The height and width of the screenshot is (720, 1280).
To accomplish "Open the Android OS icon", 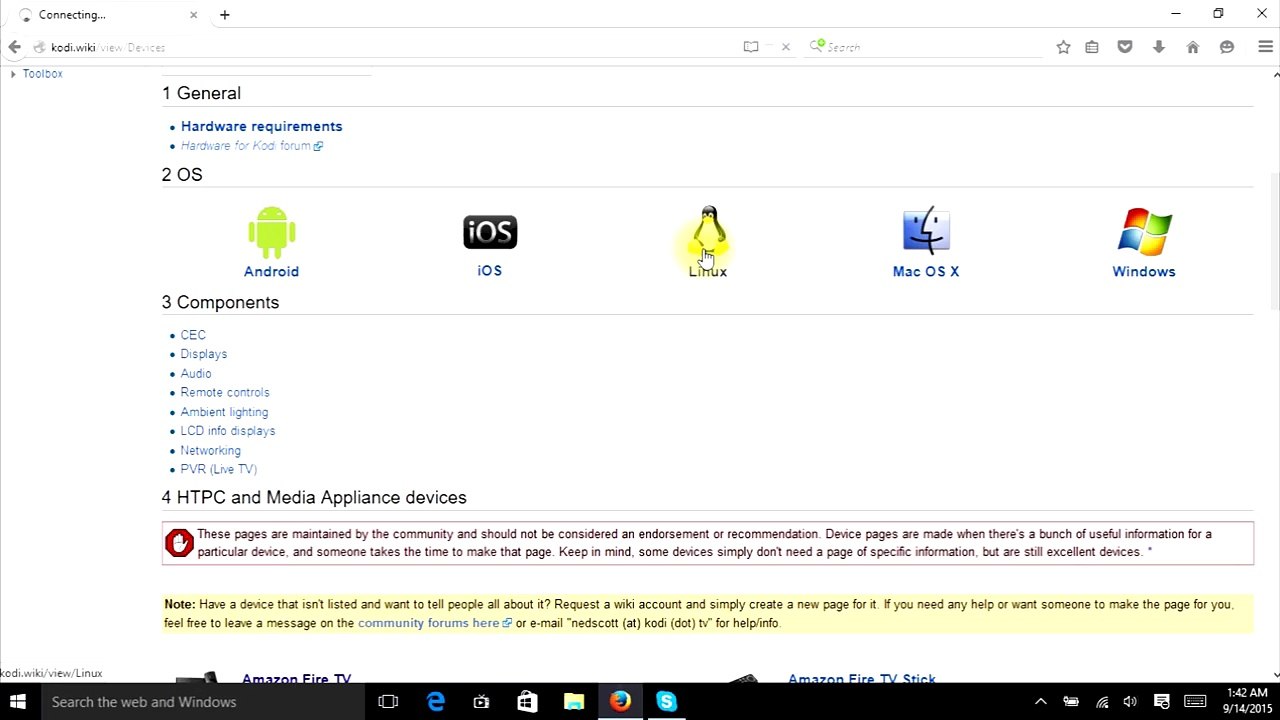I will [x=271, y=232].
